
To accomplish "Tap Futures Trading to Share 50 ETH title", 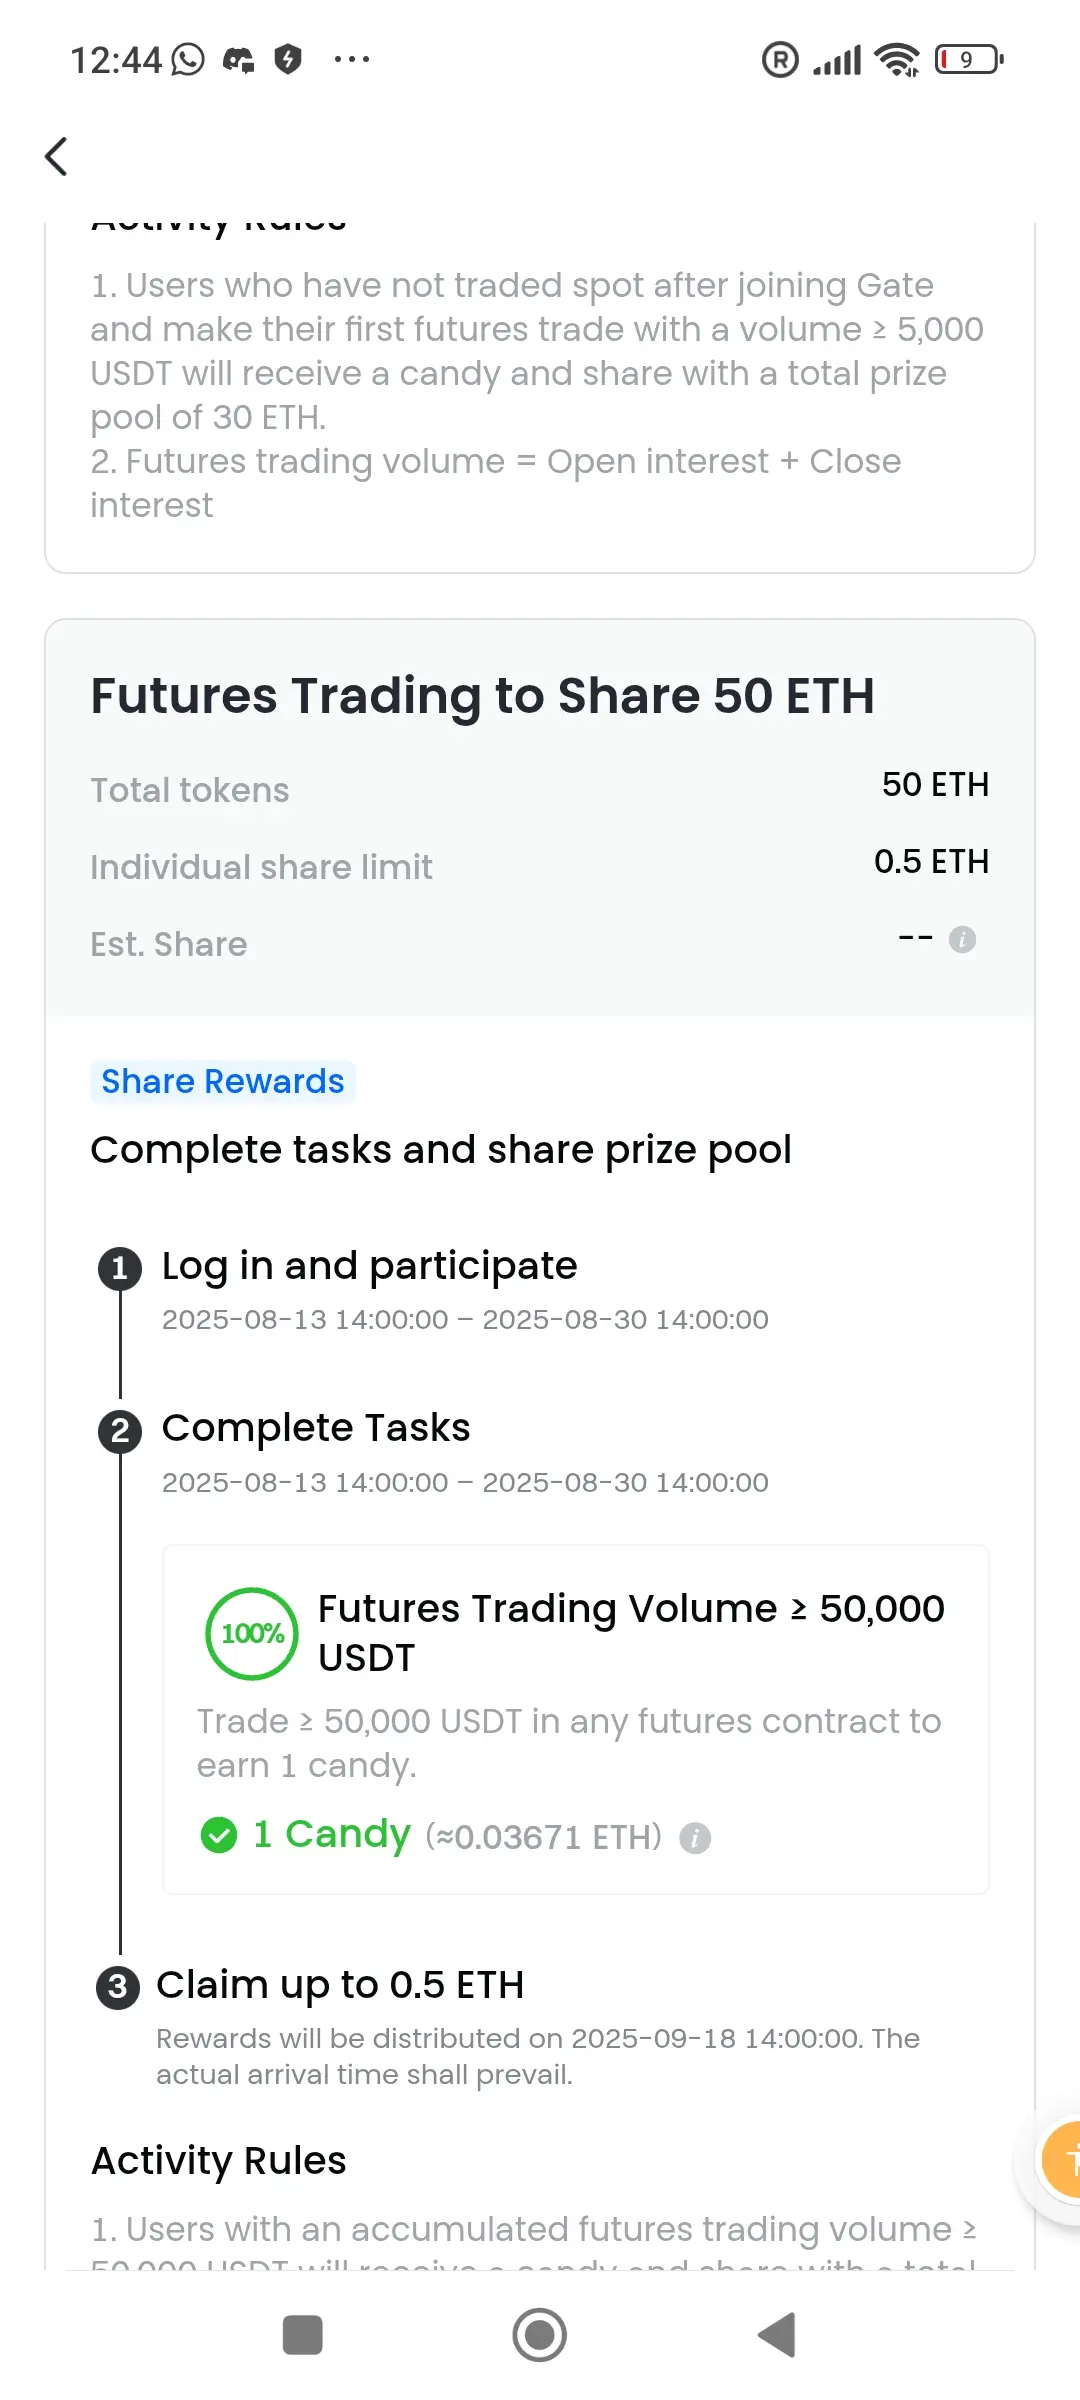I will pos(483,696).
